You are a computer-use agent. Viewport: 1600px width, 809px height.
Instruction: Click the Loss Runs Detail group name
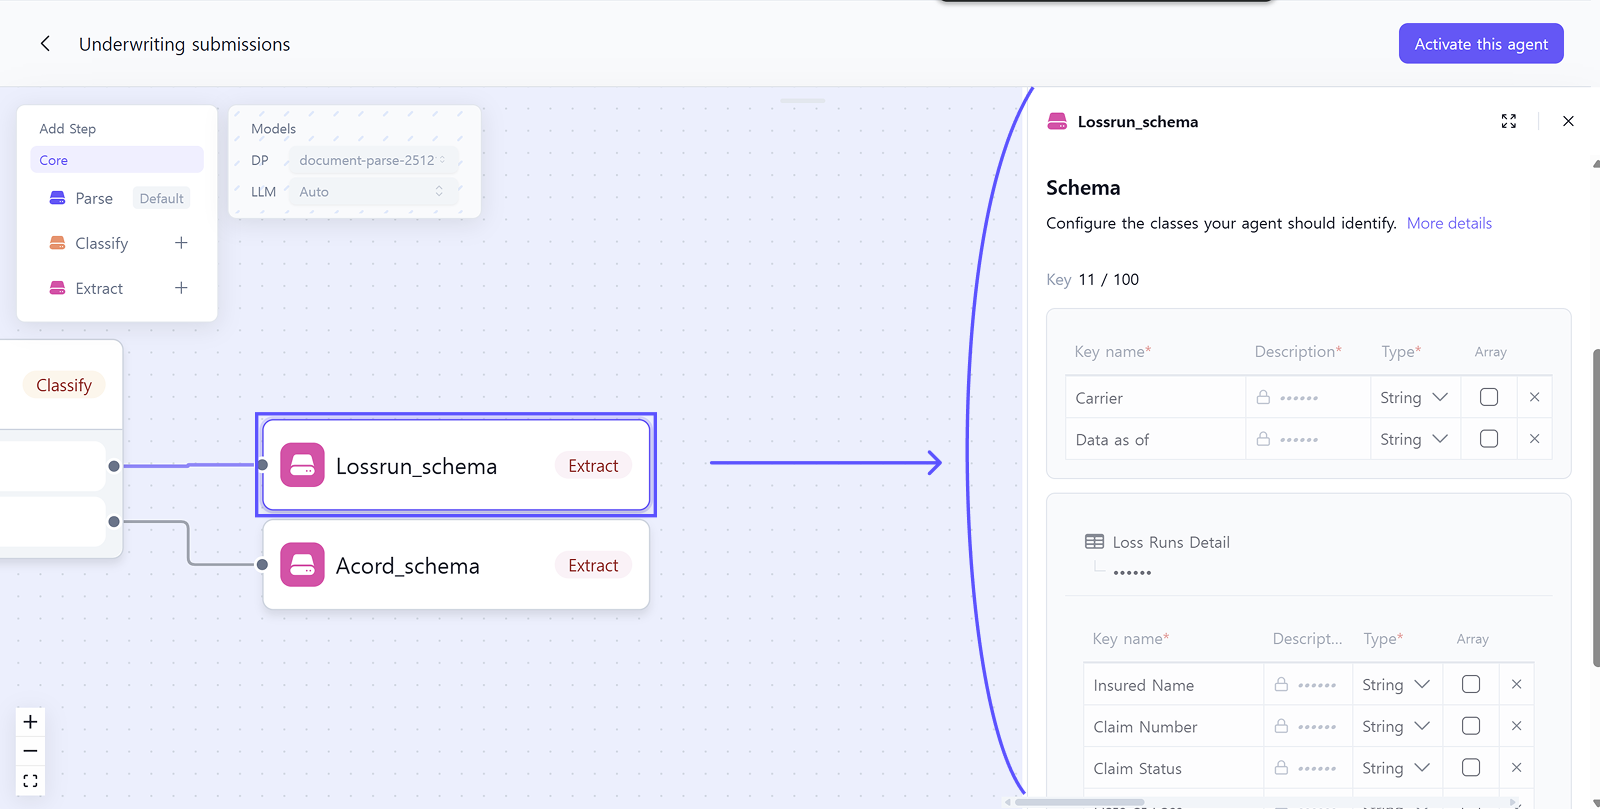1171,542
